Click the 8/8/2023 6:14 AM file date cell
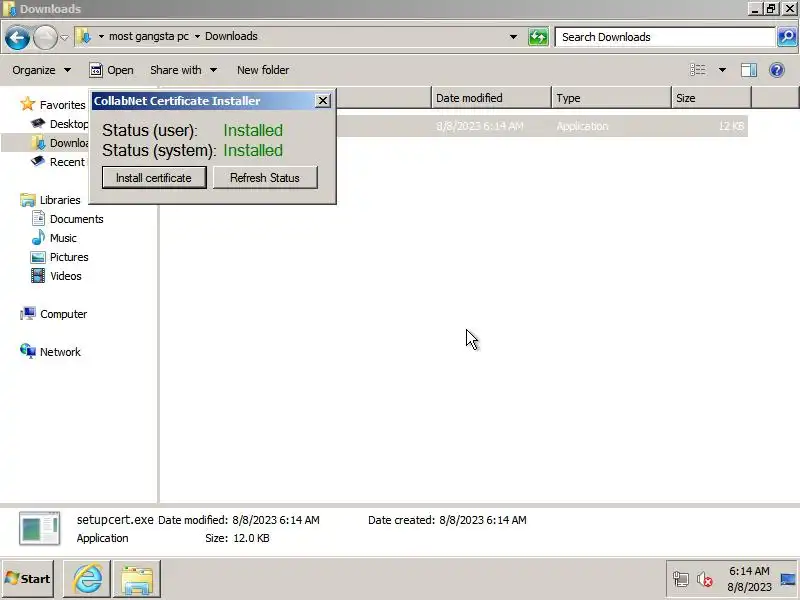The image size is (800, 600). [480, 126]
